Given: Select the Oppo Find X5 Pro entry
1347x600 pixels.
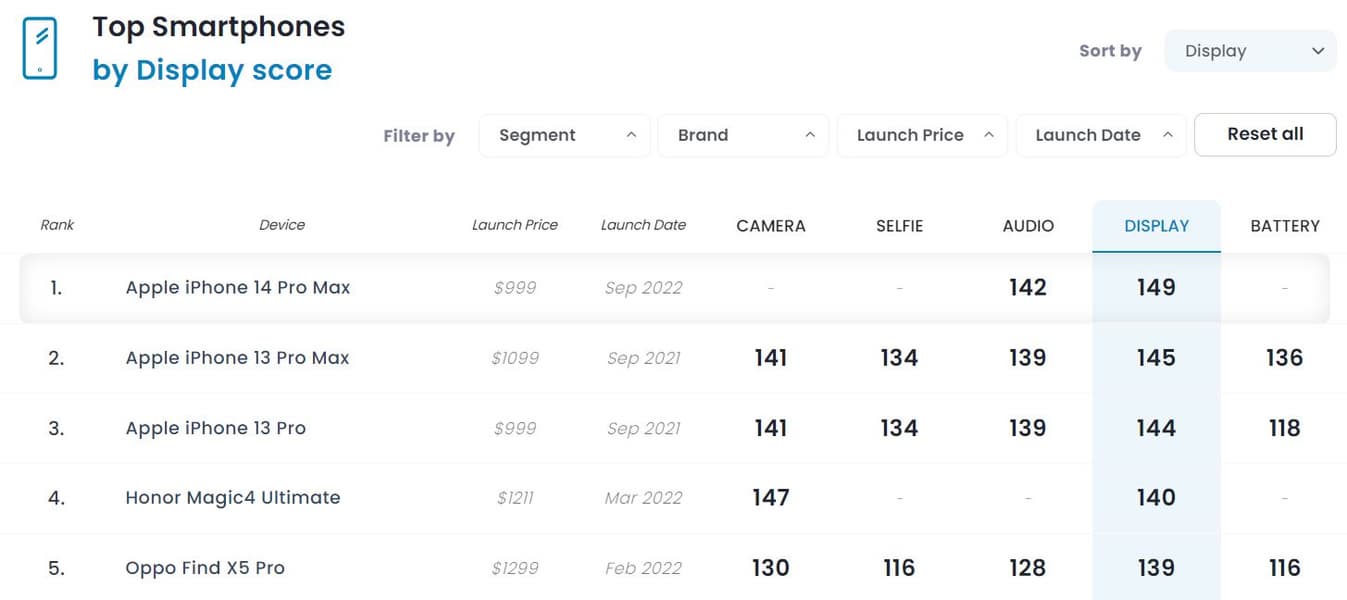Looking at the screenshot, I should click(205, 568).
